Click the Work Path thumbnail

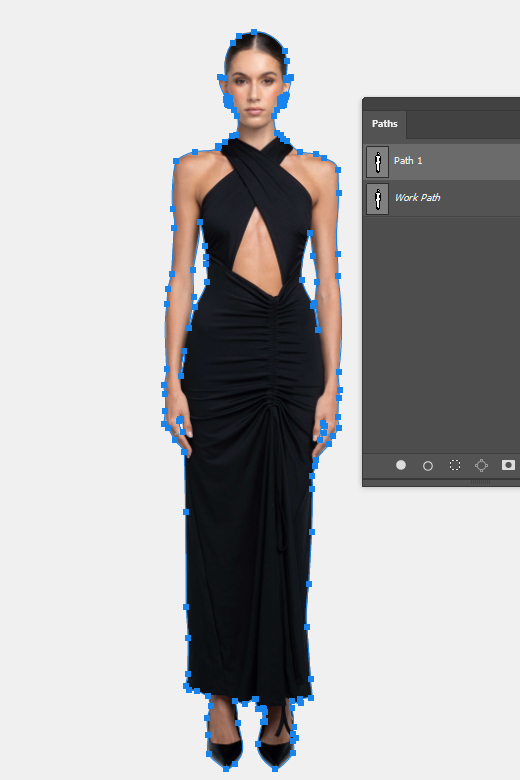(x=378, y=198)
